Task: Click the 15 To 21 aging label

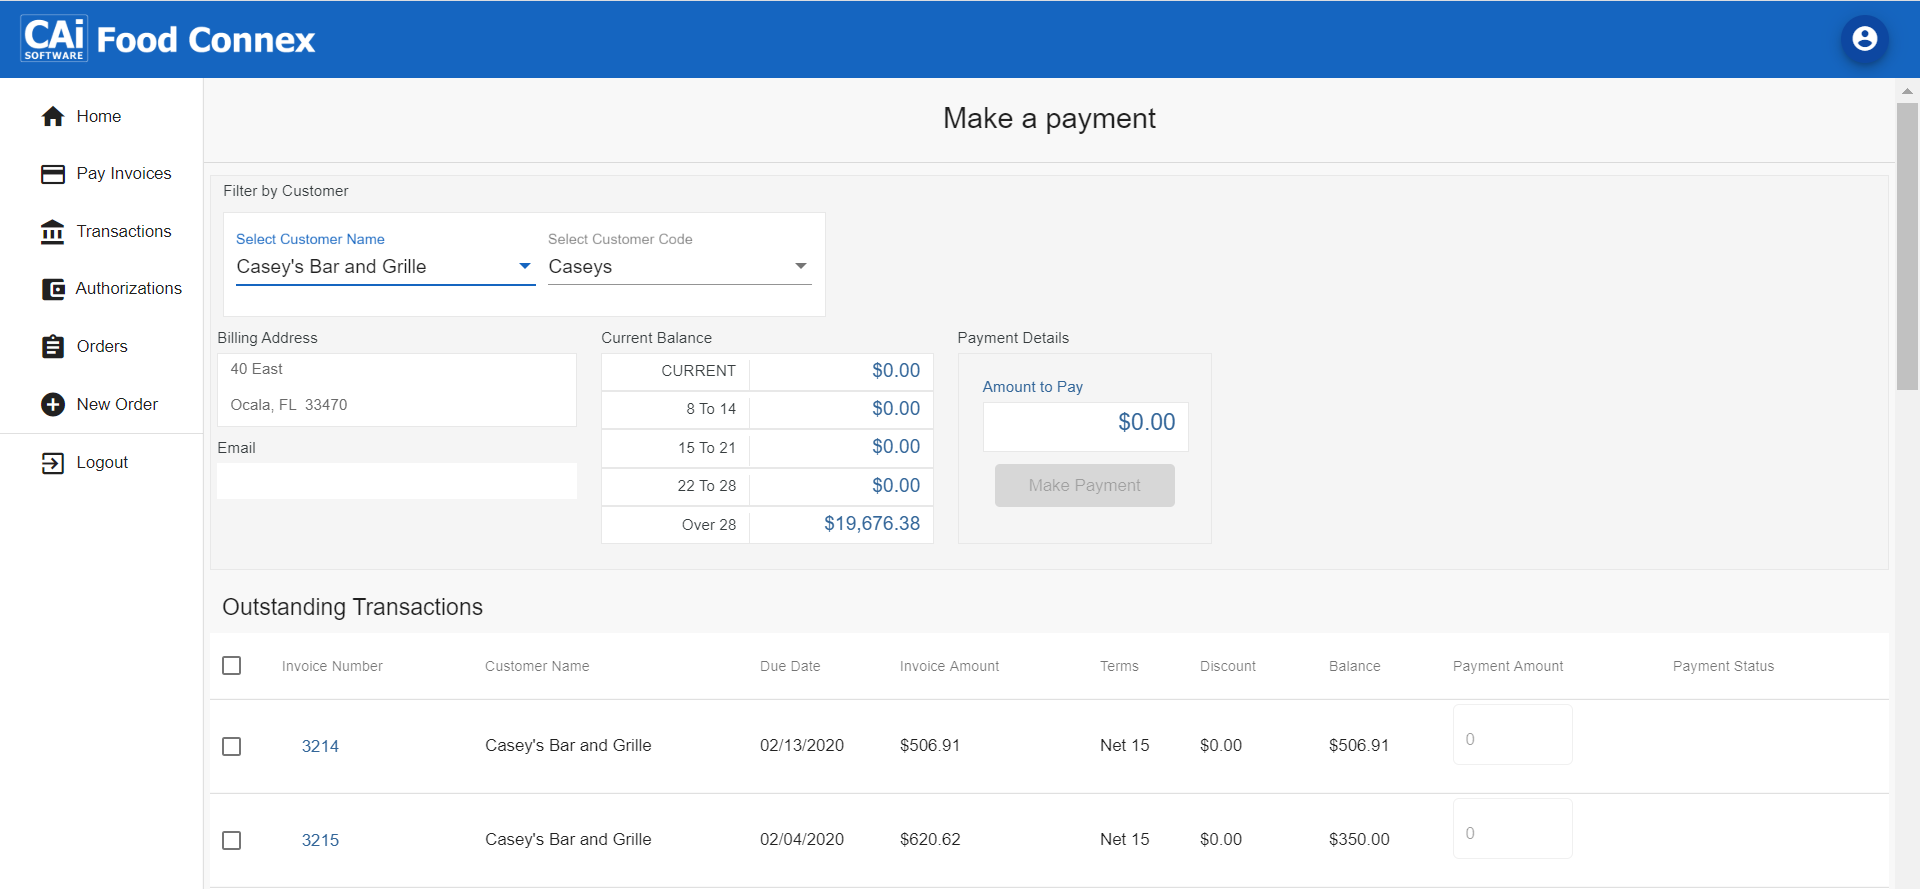Action: (x=707, y=448)
